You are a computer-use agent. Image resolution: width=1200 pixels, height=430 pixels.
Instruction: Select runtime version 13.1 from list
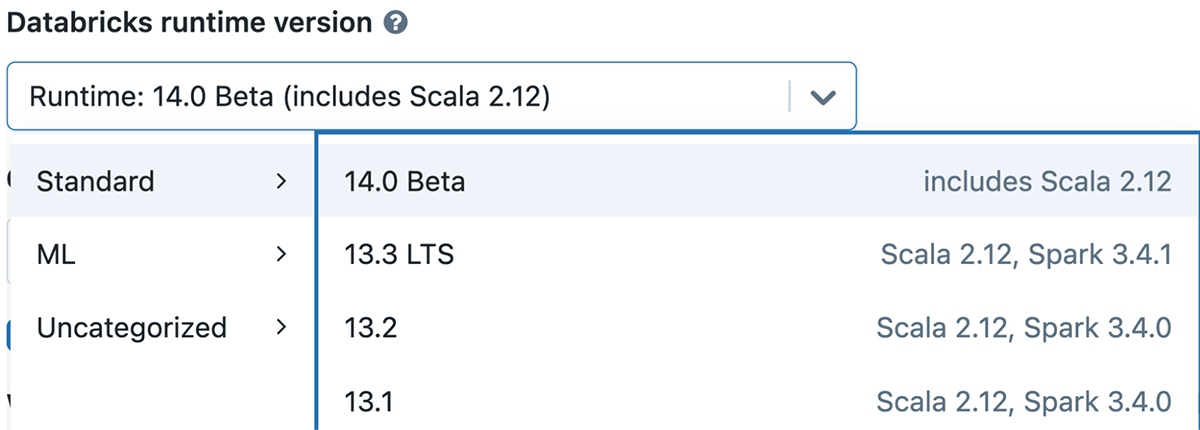(x=369, y=402)
